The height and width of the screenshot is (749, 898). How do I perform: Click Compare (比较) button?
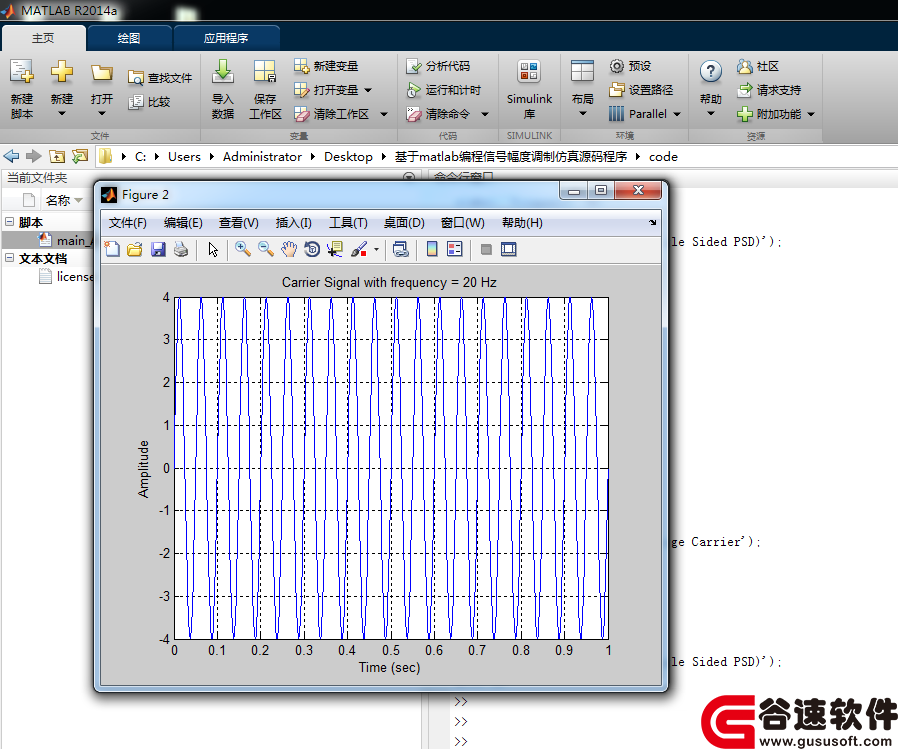[x=149, y=102]
